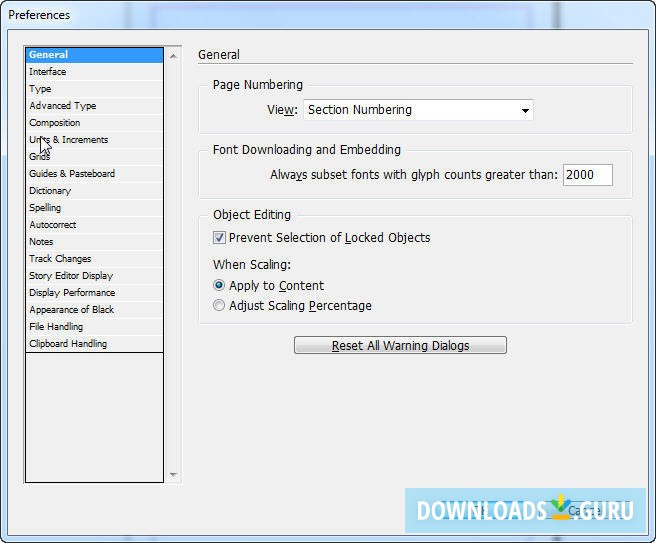Open the Notes preferences category
Screen dimensions: 656x543
click(x=94, y=242)
